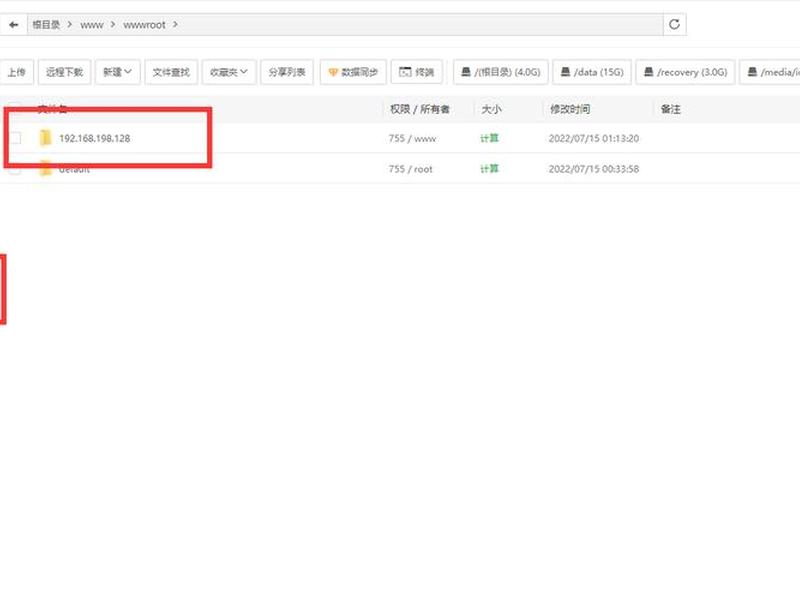800x600 pixels.
Task: Expand the 新建 dropdown
Action: tap(117, 72)
